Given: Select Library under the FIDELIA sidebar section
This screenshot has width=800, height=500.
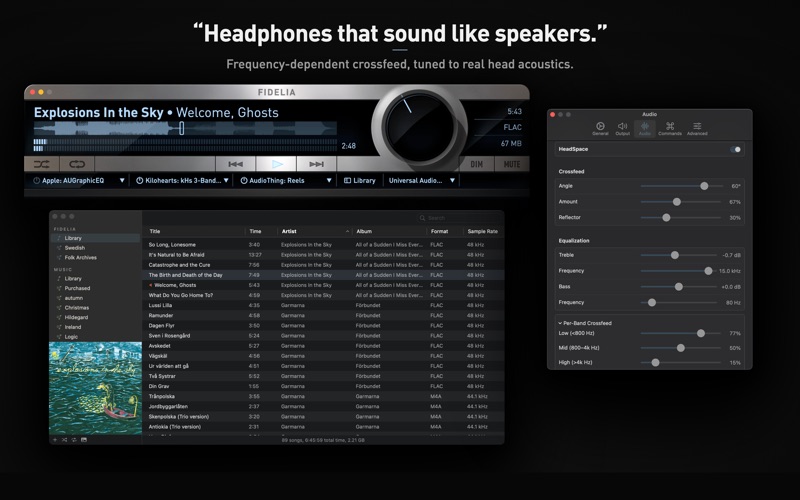Looking at the screenshot, I should [x=95, y=238].
